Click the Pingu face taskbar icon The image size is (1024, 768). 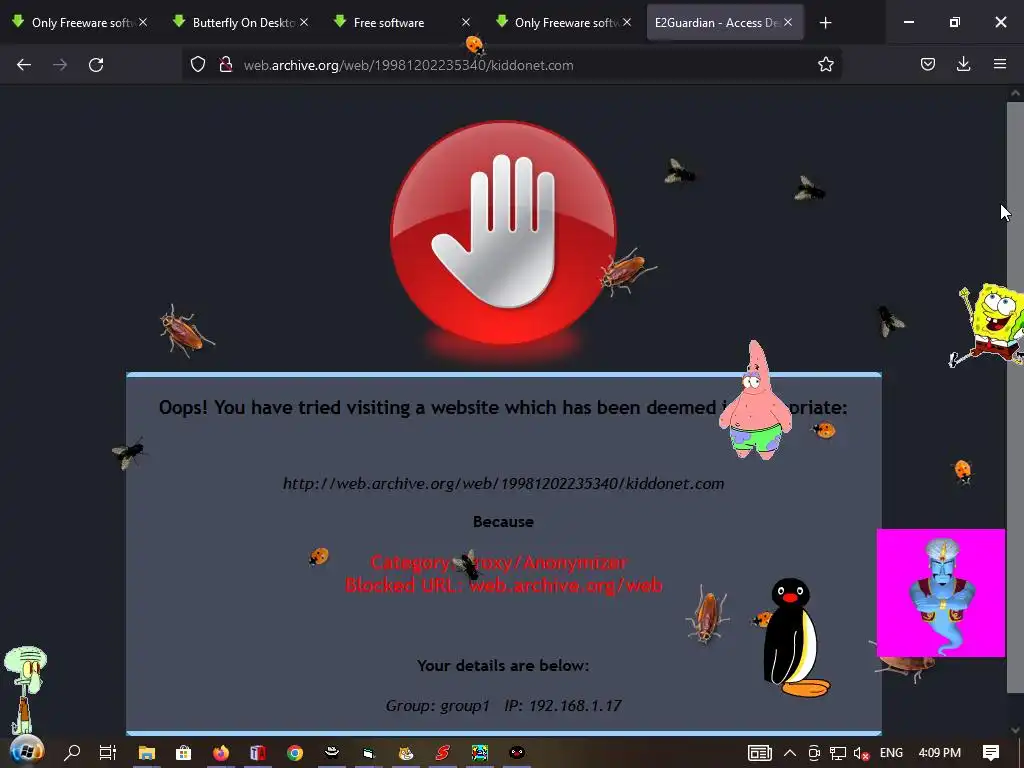point(517,752)
